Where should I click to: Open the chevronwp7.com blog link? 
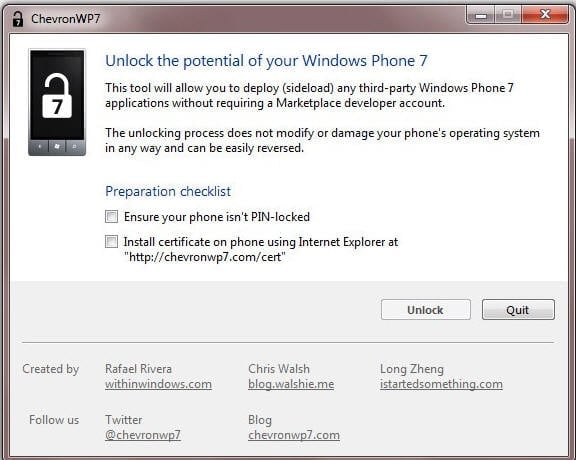click(294, 435)
